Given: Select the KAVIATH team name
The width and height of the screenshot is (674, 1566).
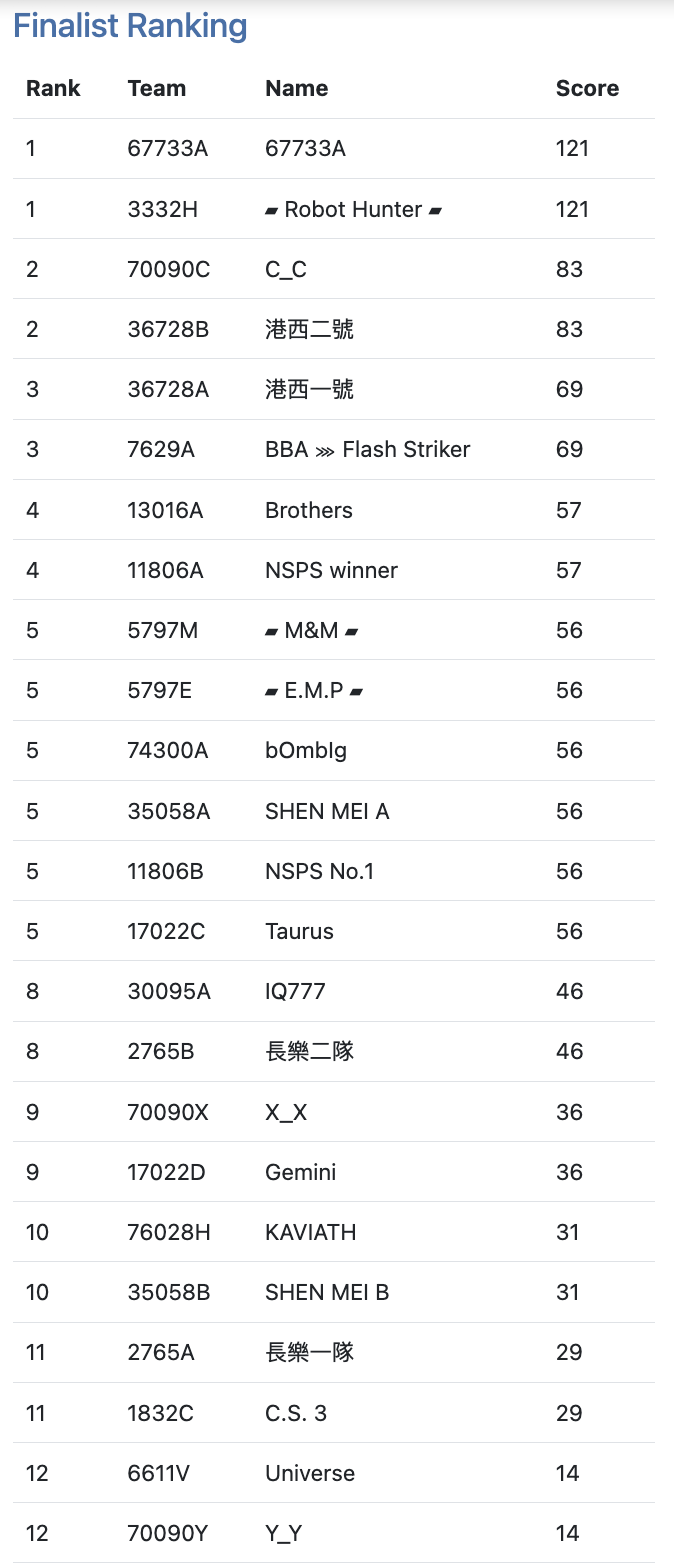Looking at the screenshot, I should pyautogui.click(x=310, y=1232).
